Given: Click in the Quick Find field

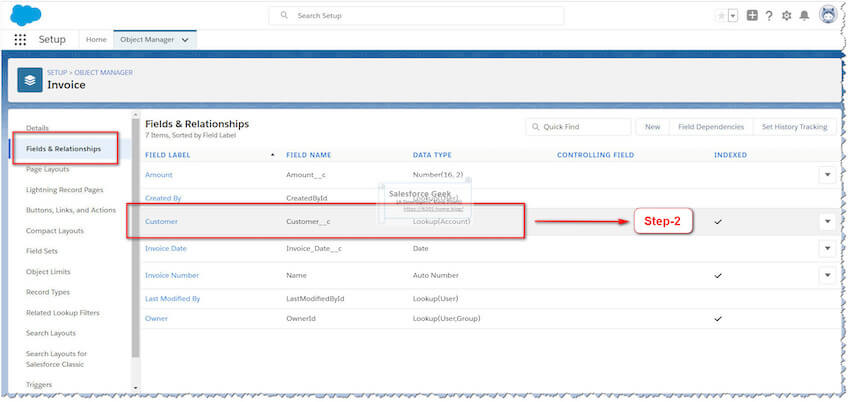Looking at the screenshot, I should point(578,127).
